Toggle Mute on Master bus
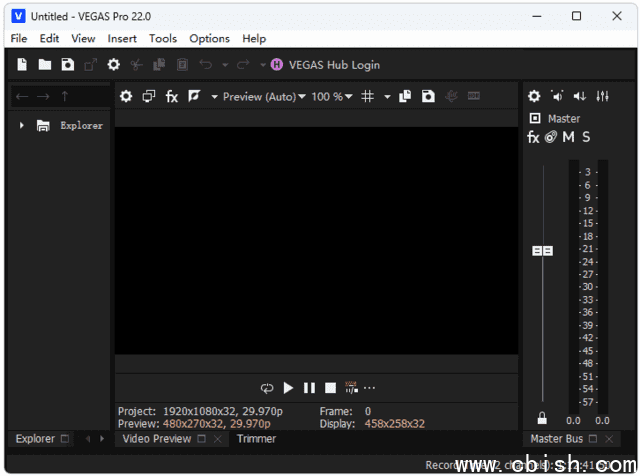 [x=568, y=137]
